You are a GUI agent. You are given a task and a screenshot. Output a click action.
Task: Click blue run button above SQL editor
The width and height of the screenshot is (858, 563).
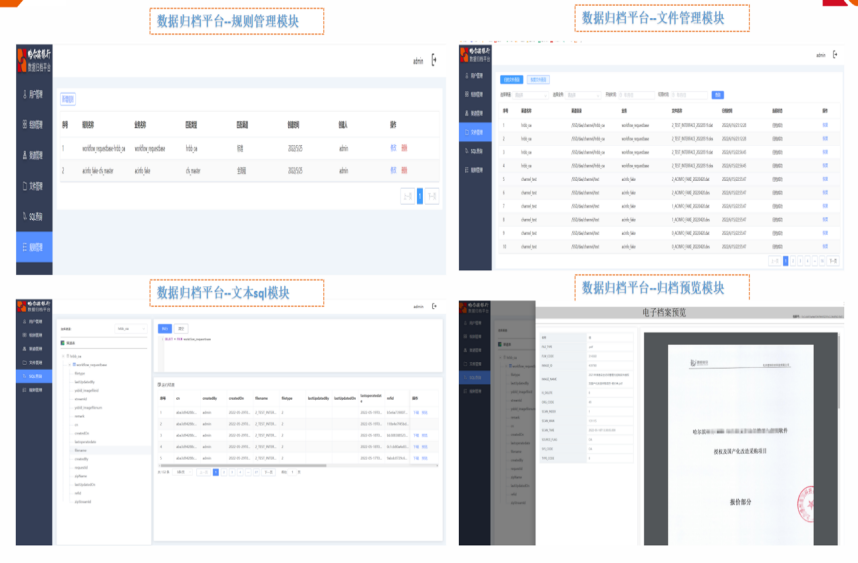tap(165, 329)
